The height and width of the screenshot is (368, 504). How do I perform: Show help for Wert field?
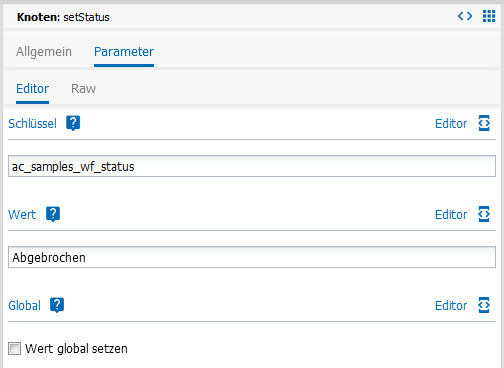pos(53,214)
